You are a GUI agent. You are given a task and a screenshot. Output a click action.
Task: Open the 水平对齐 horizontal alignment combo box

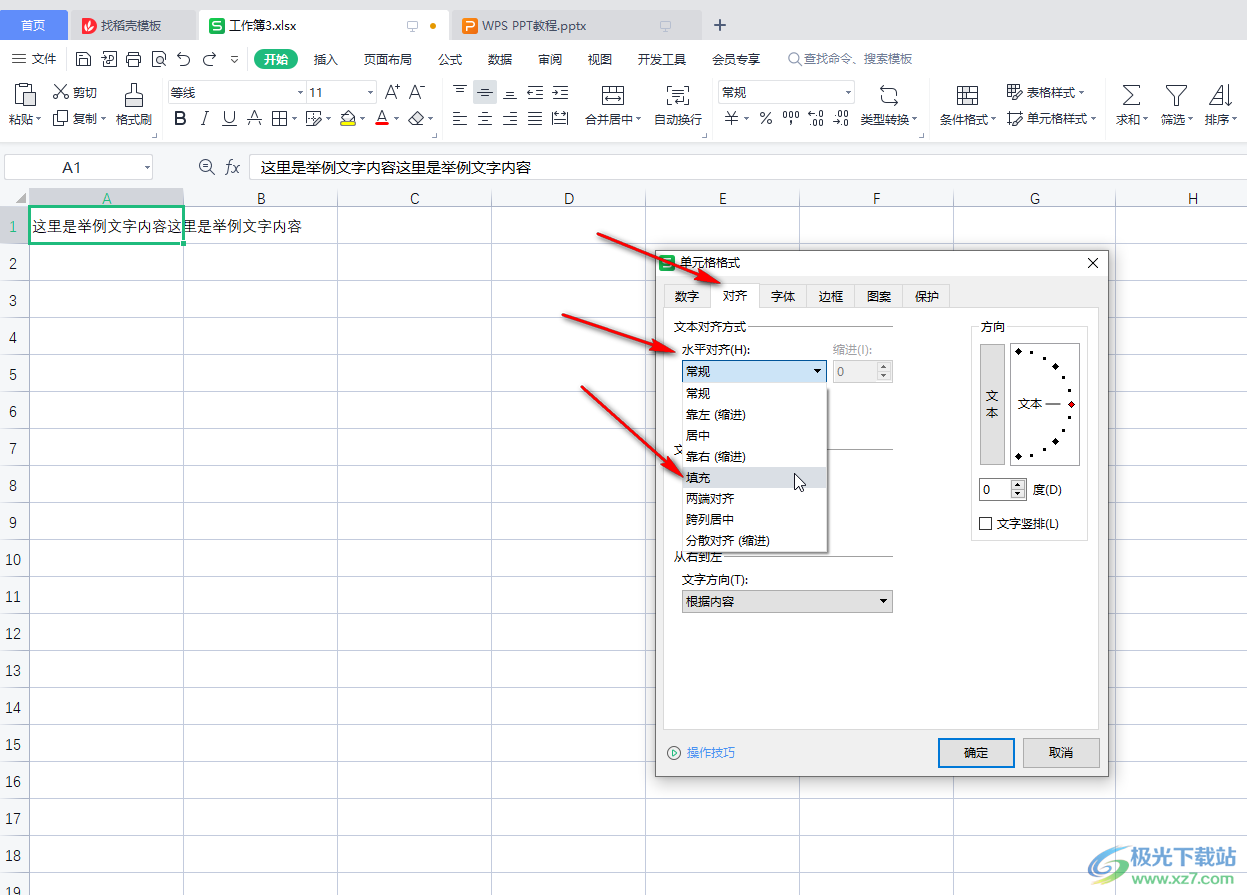[x=754, y=371]
